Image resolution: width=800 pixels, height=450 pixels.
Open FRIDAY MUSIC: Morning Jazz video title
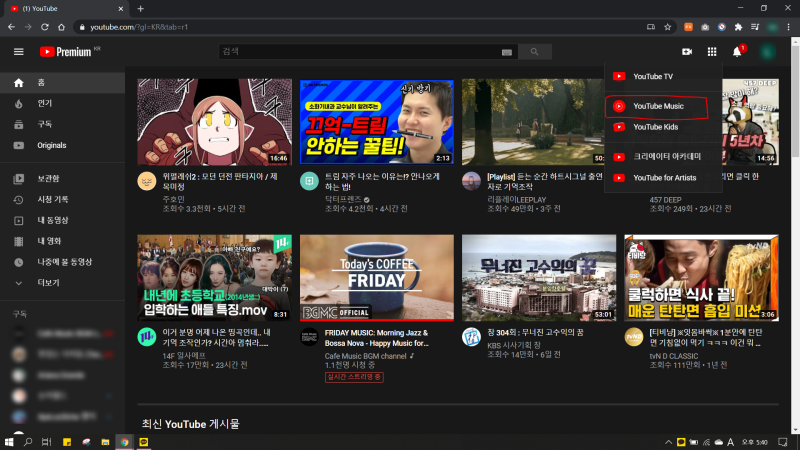[x=377, y=338]
